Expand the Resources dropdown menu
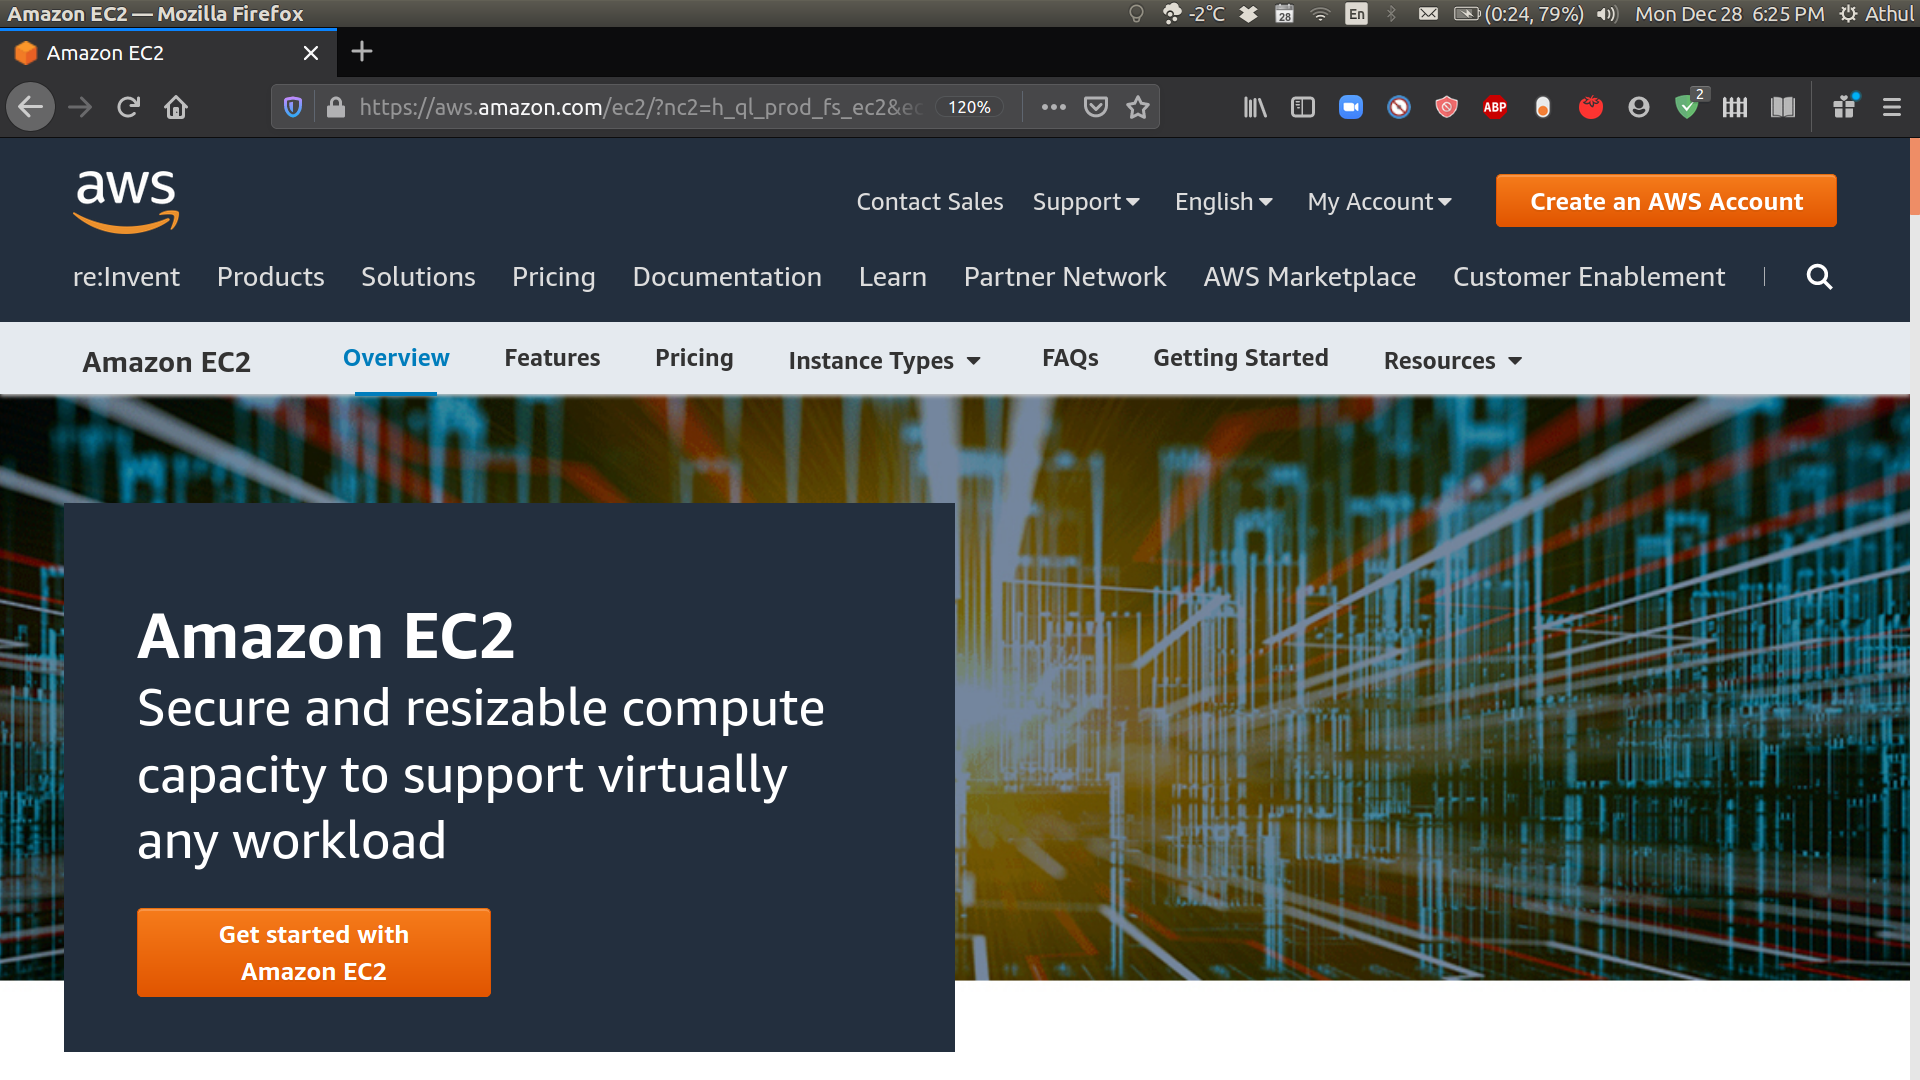 click(1451, 359)
